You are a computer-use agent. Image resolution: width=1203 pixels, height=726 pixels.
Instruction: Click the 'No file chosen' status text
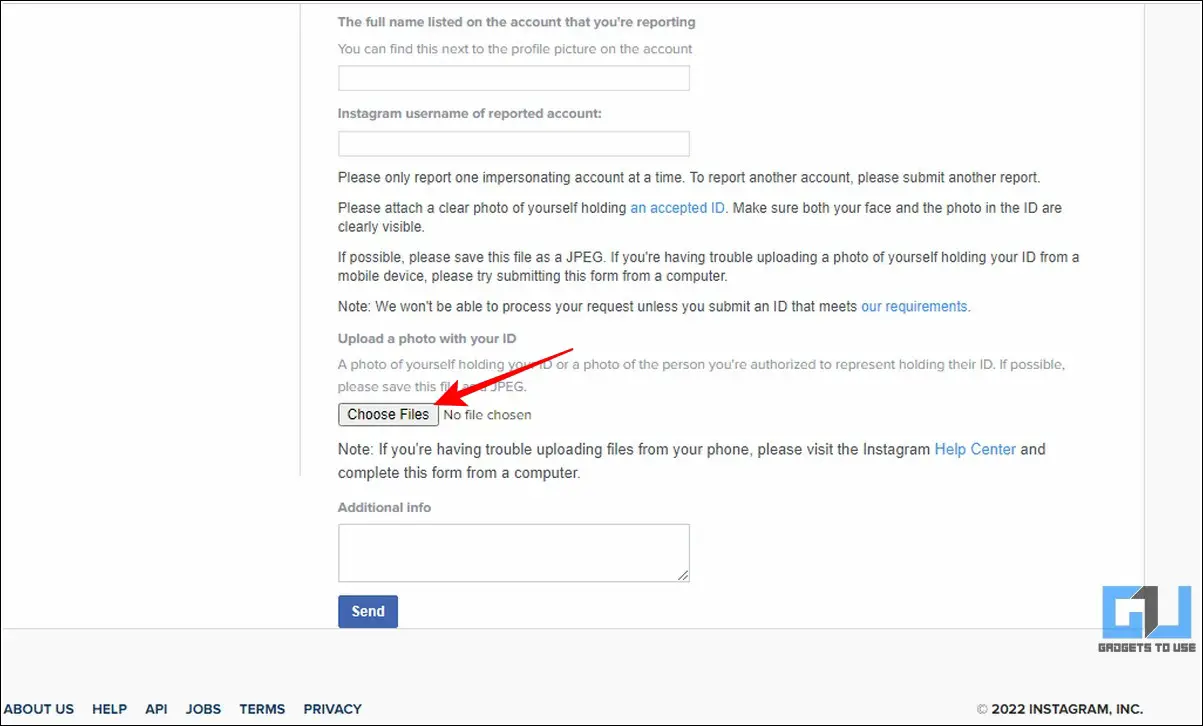[488, 415]
